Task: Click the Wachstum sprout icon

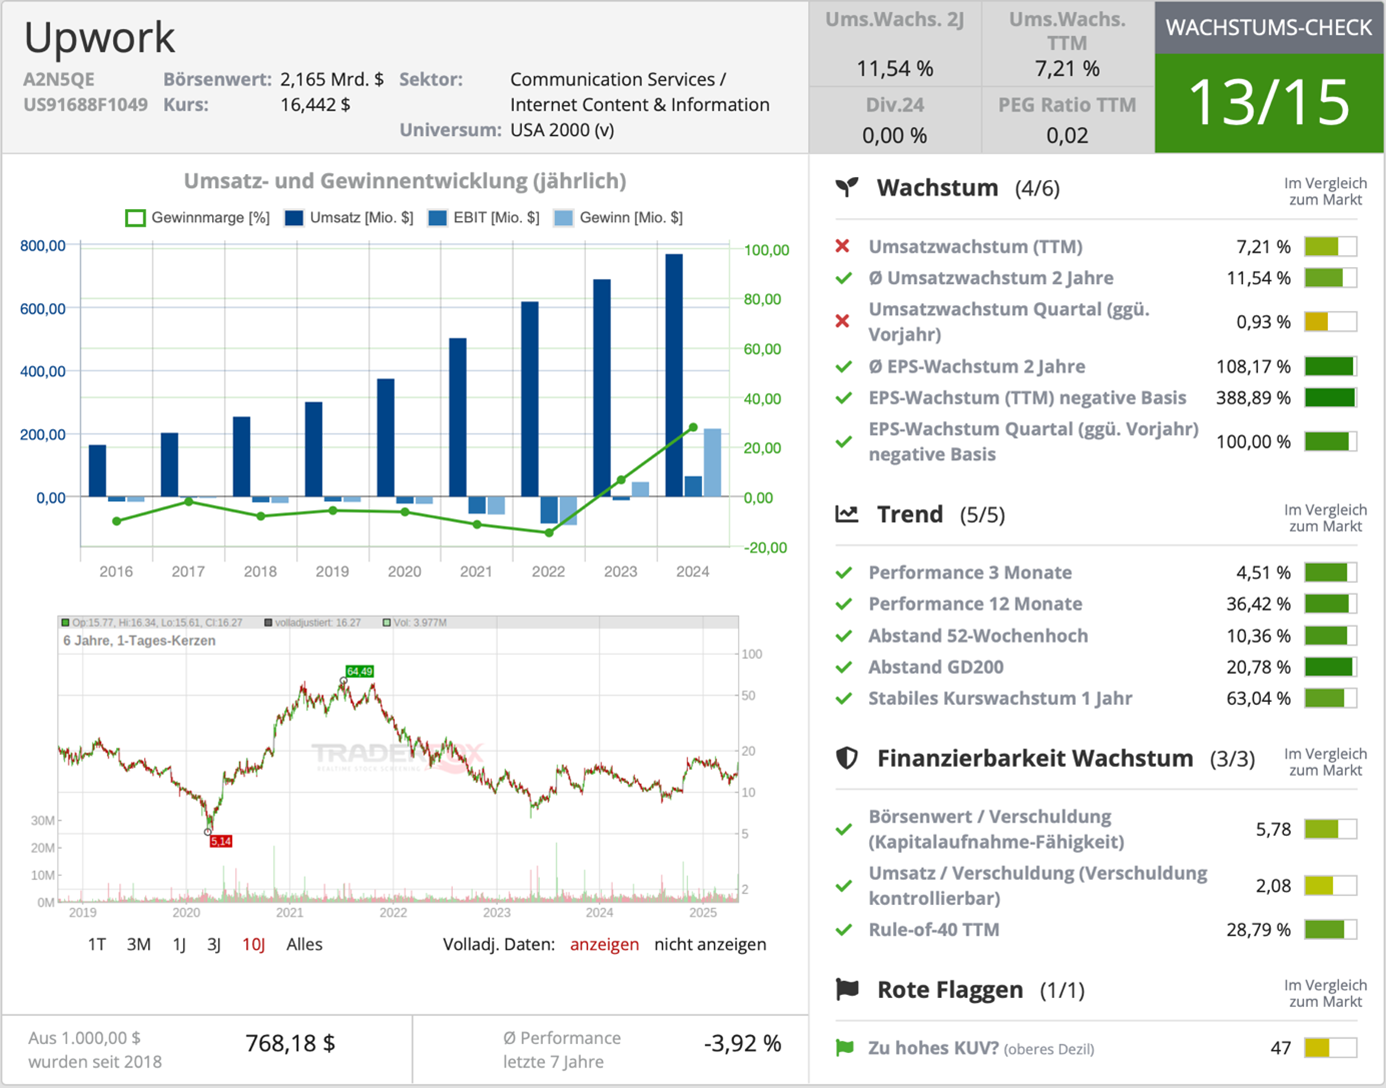Action: pos(847,187)
